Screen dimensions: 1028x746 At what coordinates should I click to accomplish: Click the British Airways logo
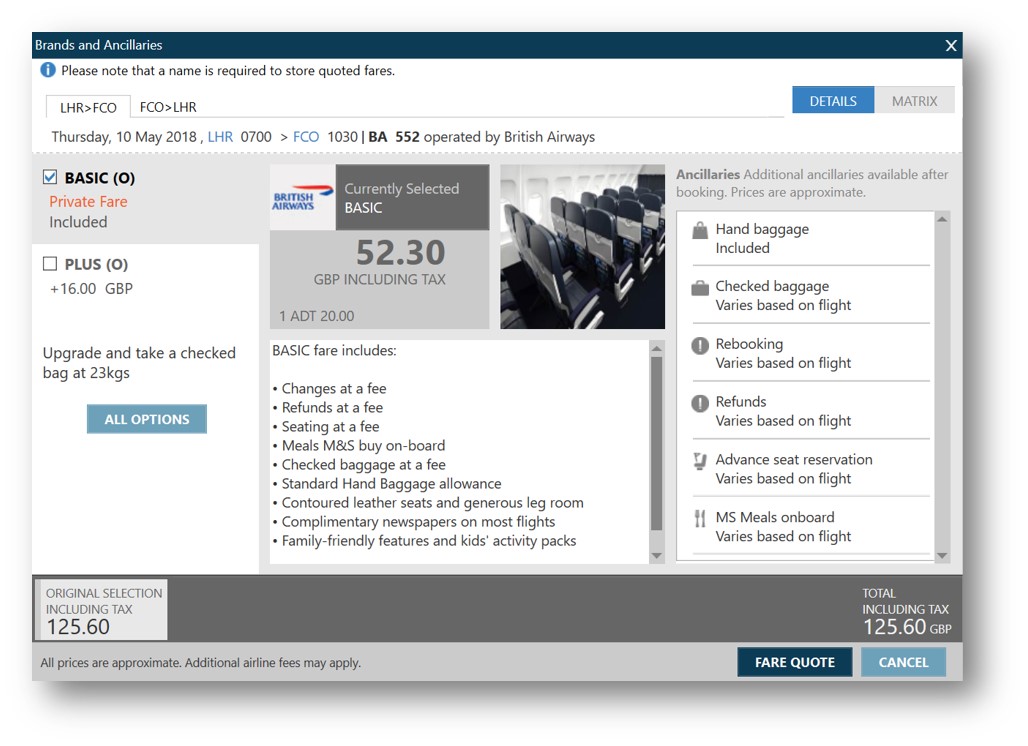pyautogui.click(x=302, y=197)
